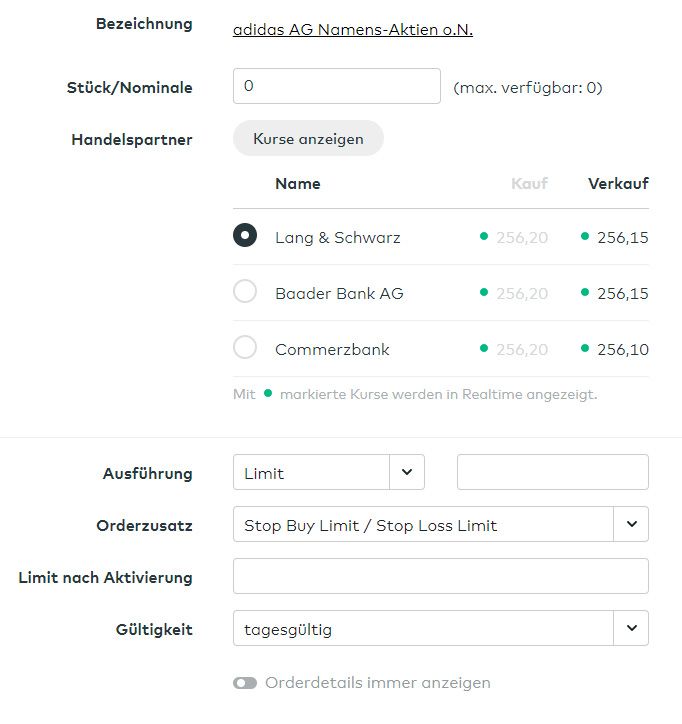The width and height of the screenshot is (682, 724).
Task: Click the limit price input field
Action: (552, 472)
